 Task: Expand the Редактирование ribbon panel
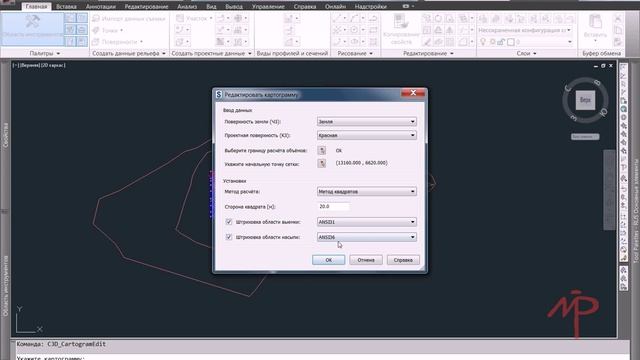point(428,53)
